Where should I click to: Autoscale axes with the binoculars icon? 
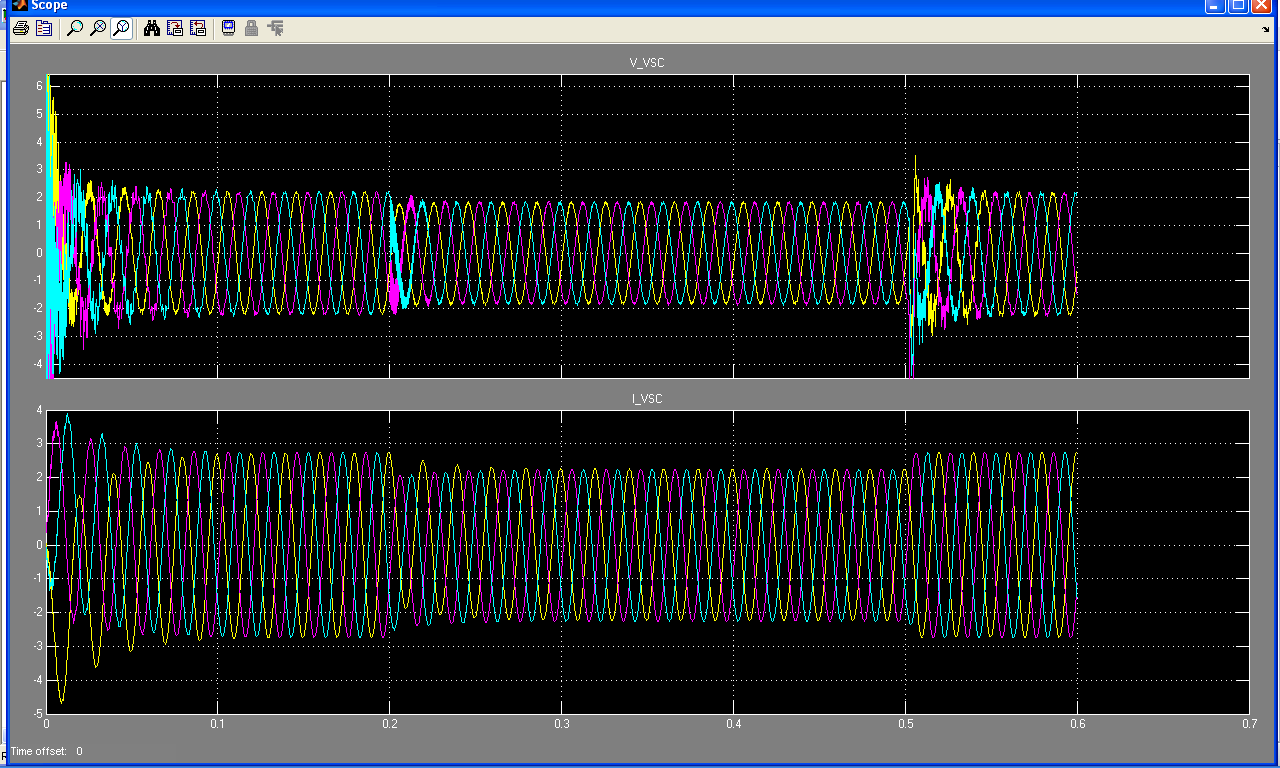coord(152,28)
